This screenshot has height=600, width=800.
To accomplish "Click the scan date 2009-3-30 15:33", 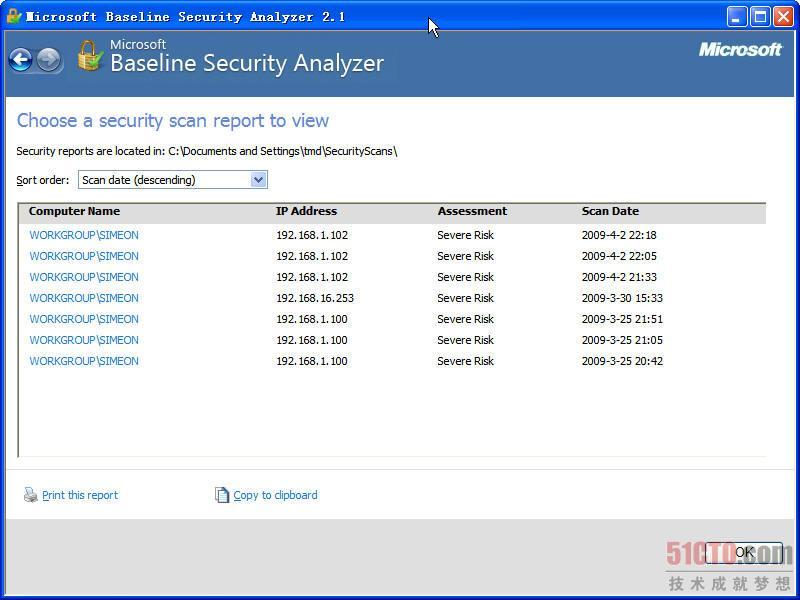I will pos(622,298).
